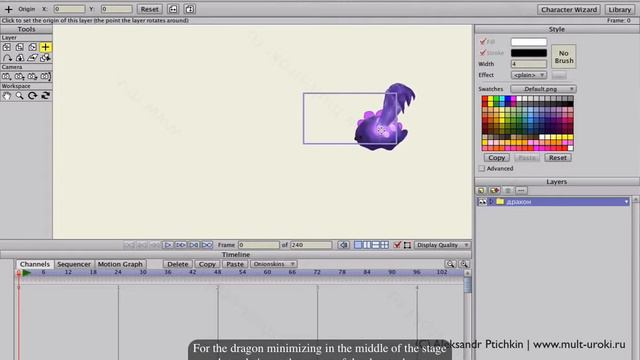Toggle visibility eye of the дракон layer
The image size is (640, 360).
coord(482,202)
